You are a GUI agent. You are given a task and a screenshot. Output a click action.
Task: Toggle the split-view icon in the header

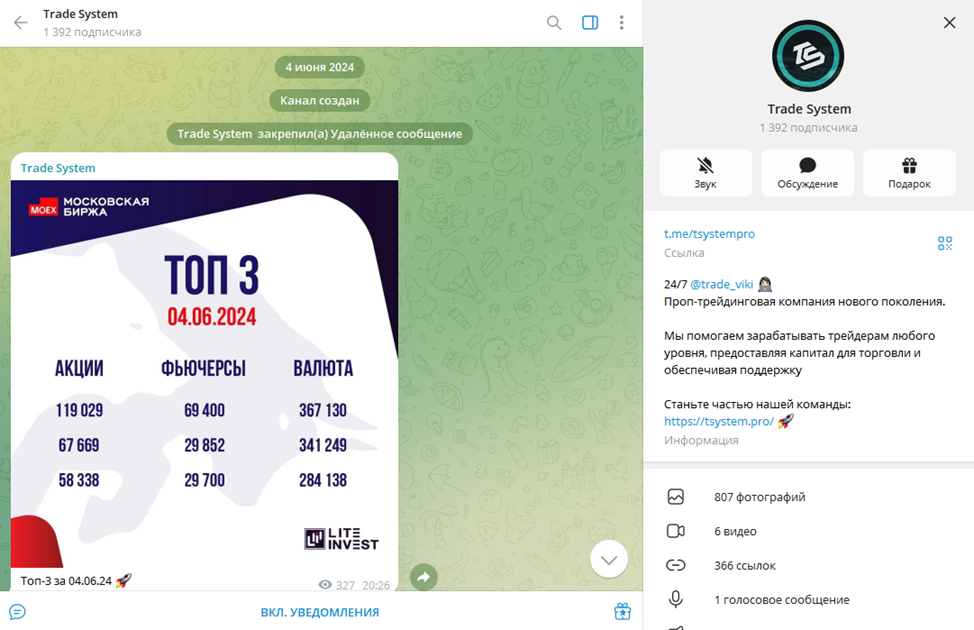pyautogui.click(x=589, y=21)
